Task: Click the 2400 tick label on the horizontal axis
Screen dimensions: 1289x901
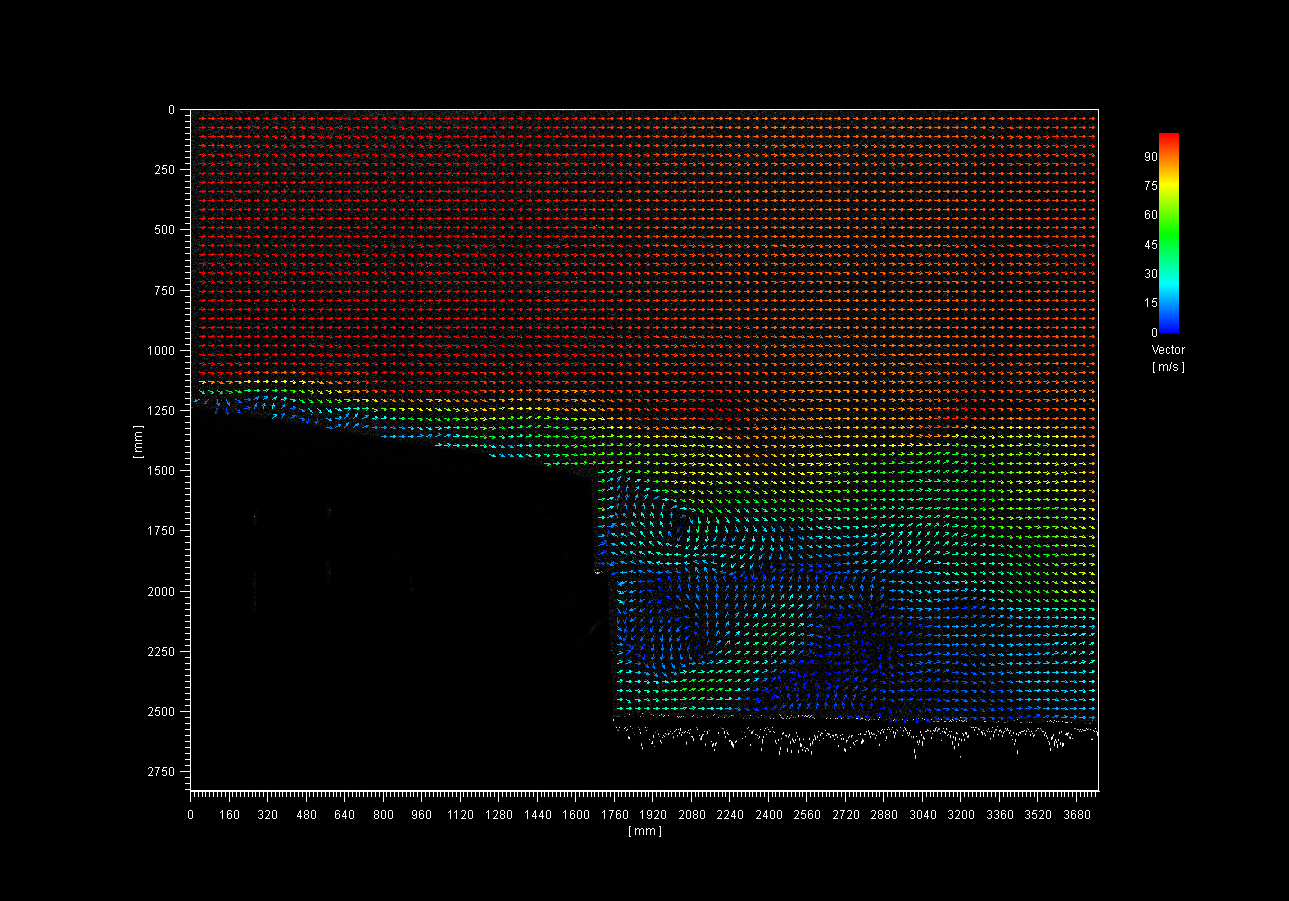Action: pos(768,815)
